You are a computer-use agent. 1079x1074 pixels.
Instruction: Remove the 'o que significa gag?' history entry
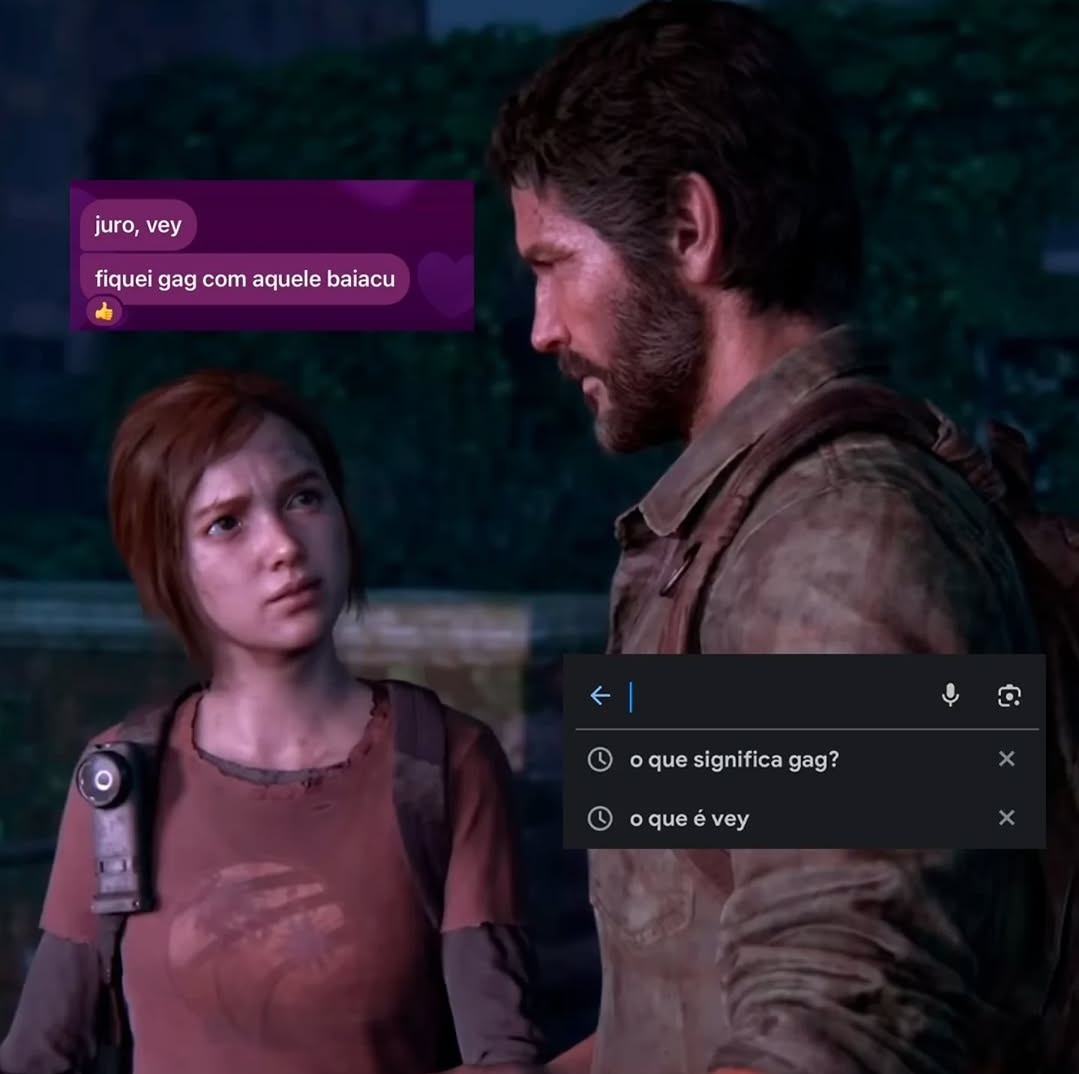tap(1006, 759)
